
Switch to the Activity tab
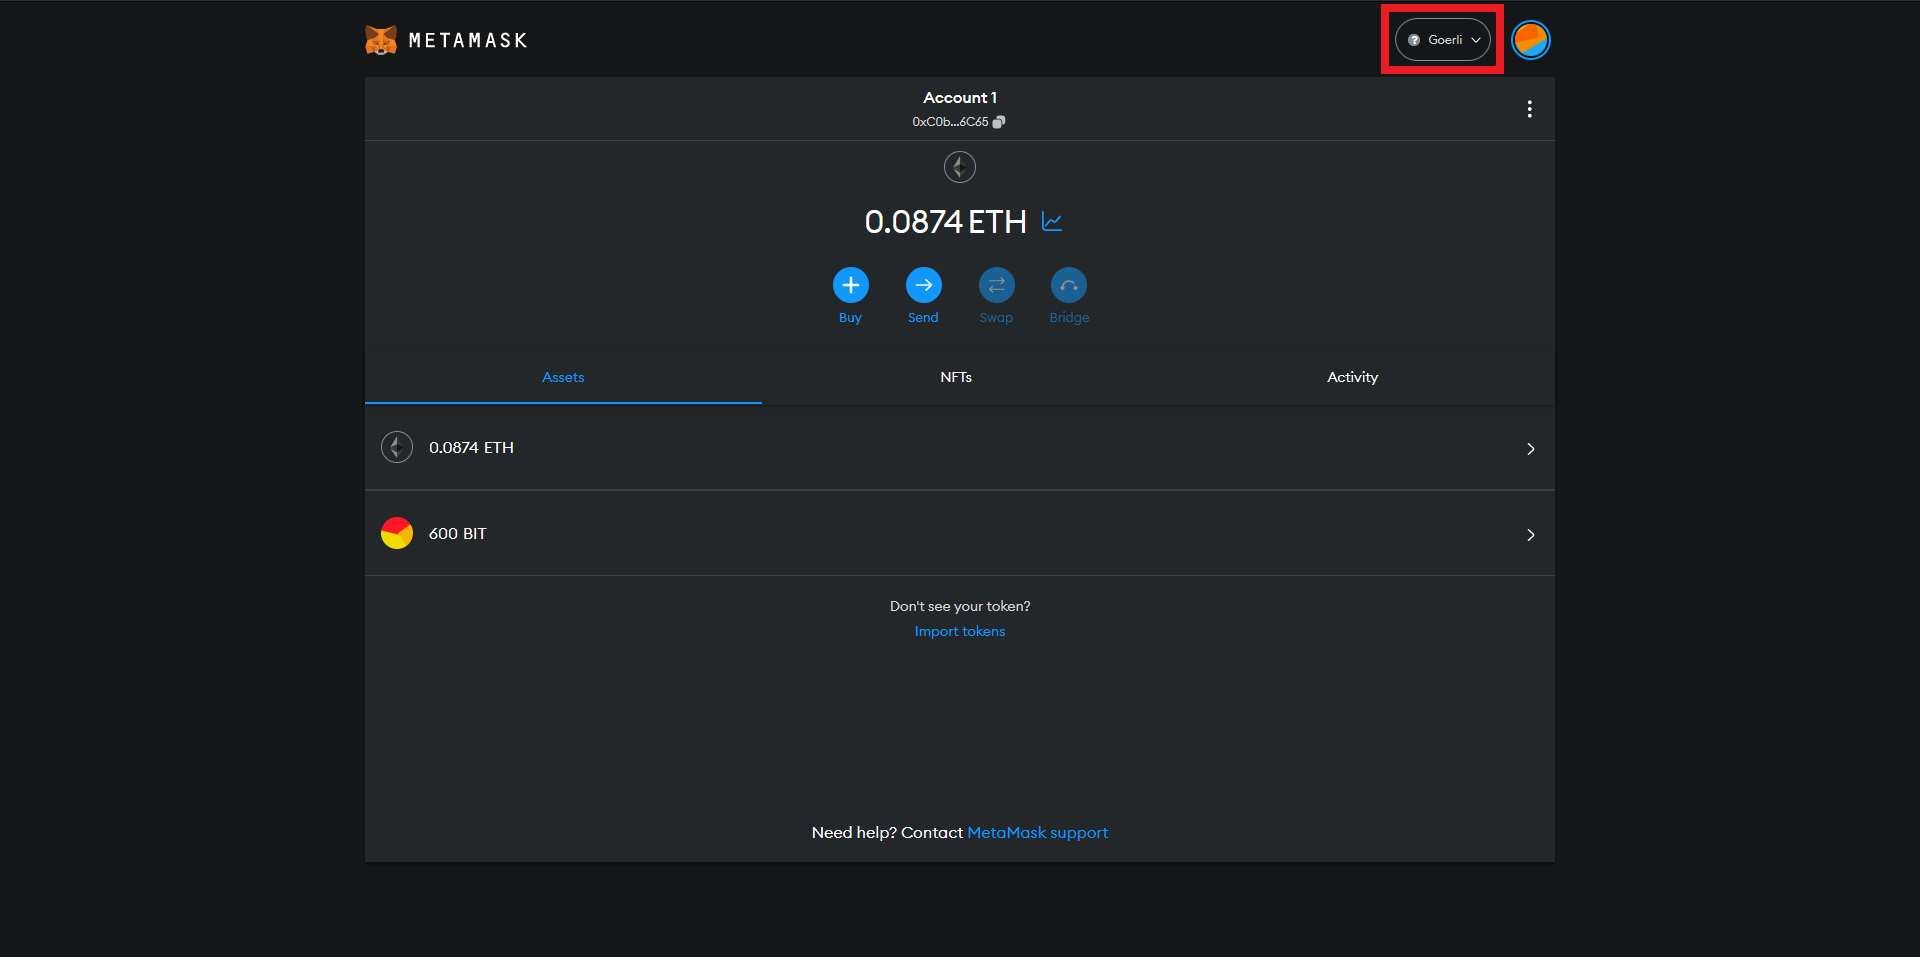pos(1352,377)
